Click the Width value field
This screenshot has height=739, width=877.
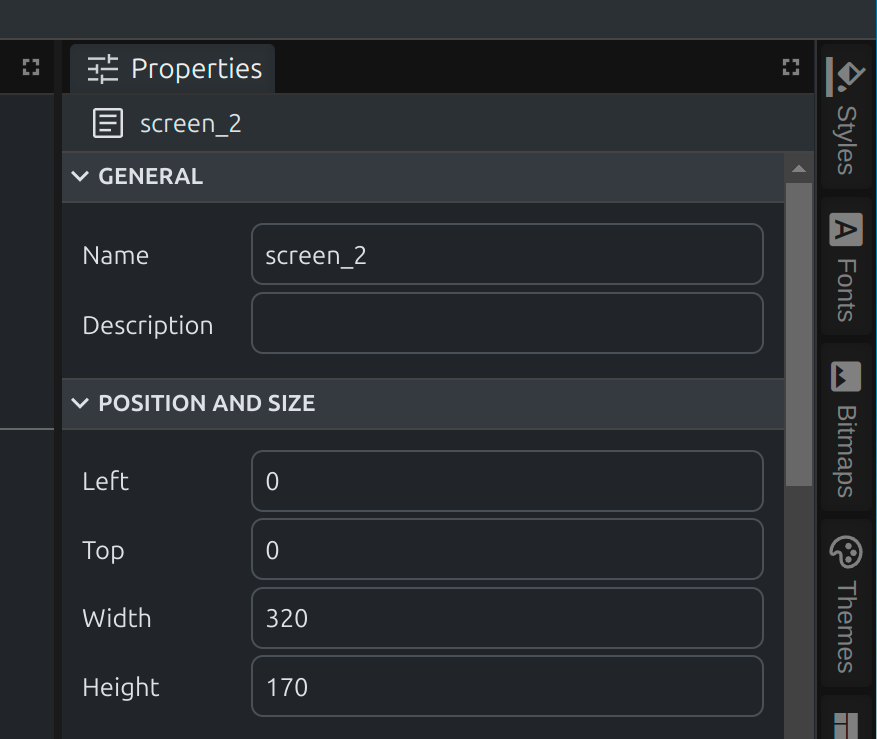(x=507, y=618)
